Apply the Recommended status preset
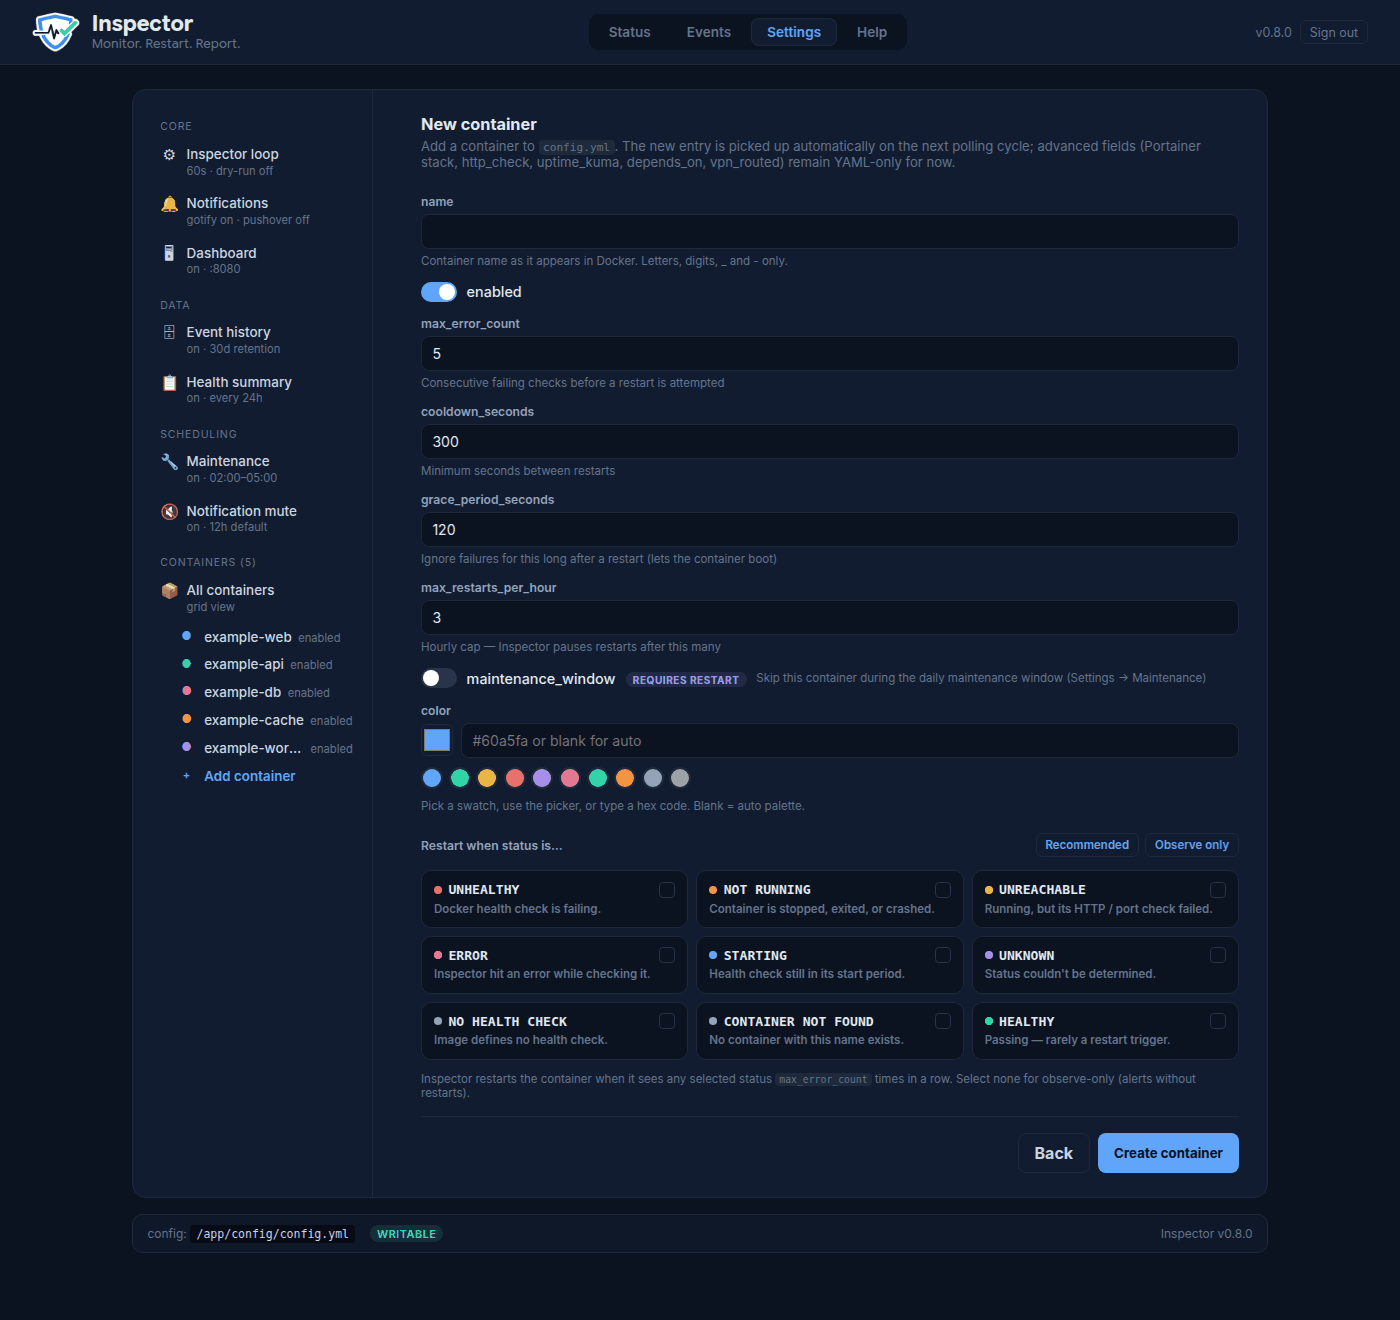1400x1320 pixels. [1087, 845]
